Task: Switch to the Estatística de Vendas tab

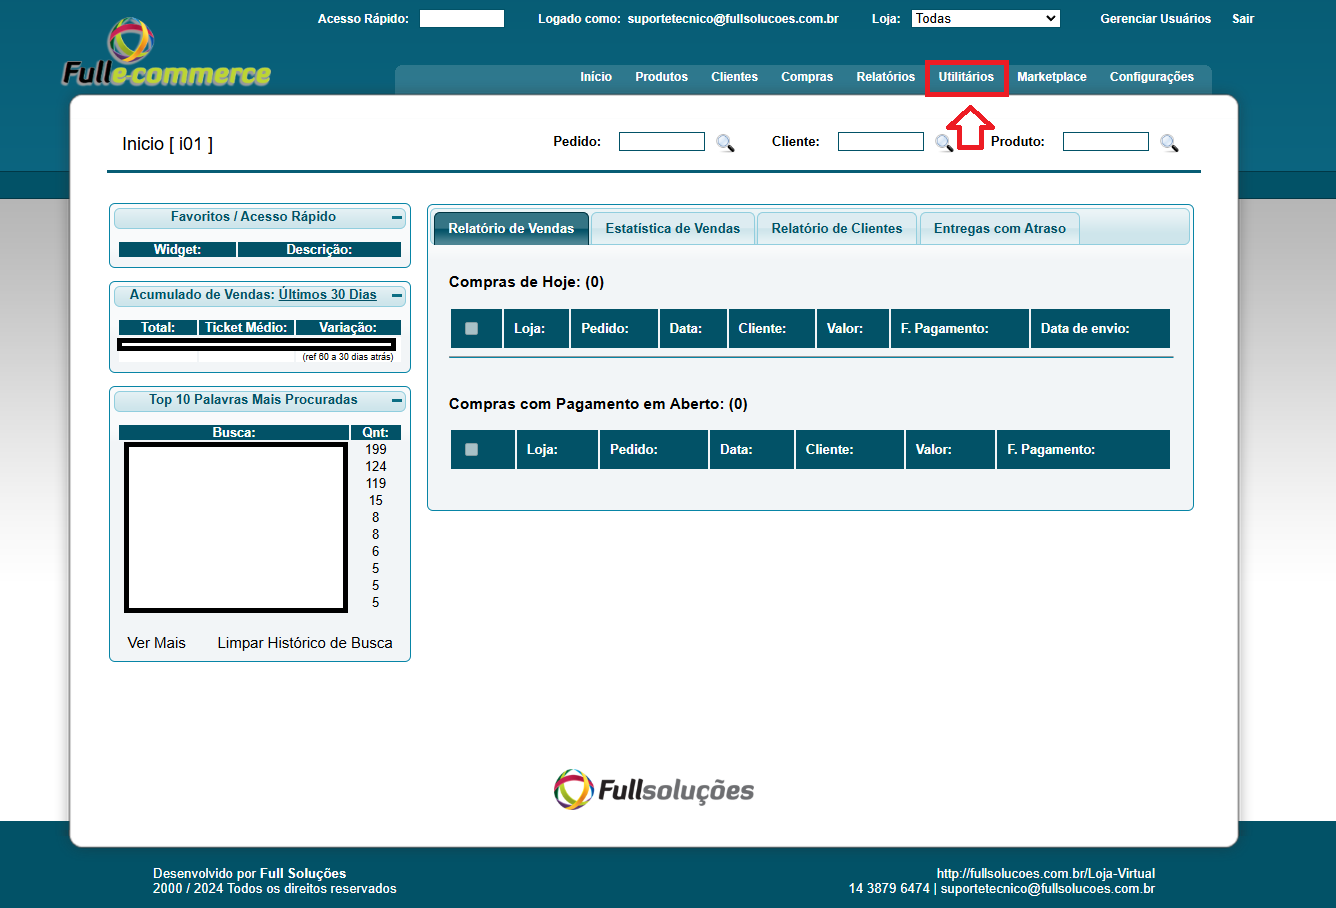Action: (673, 228)
